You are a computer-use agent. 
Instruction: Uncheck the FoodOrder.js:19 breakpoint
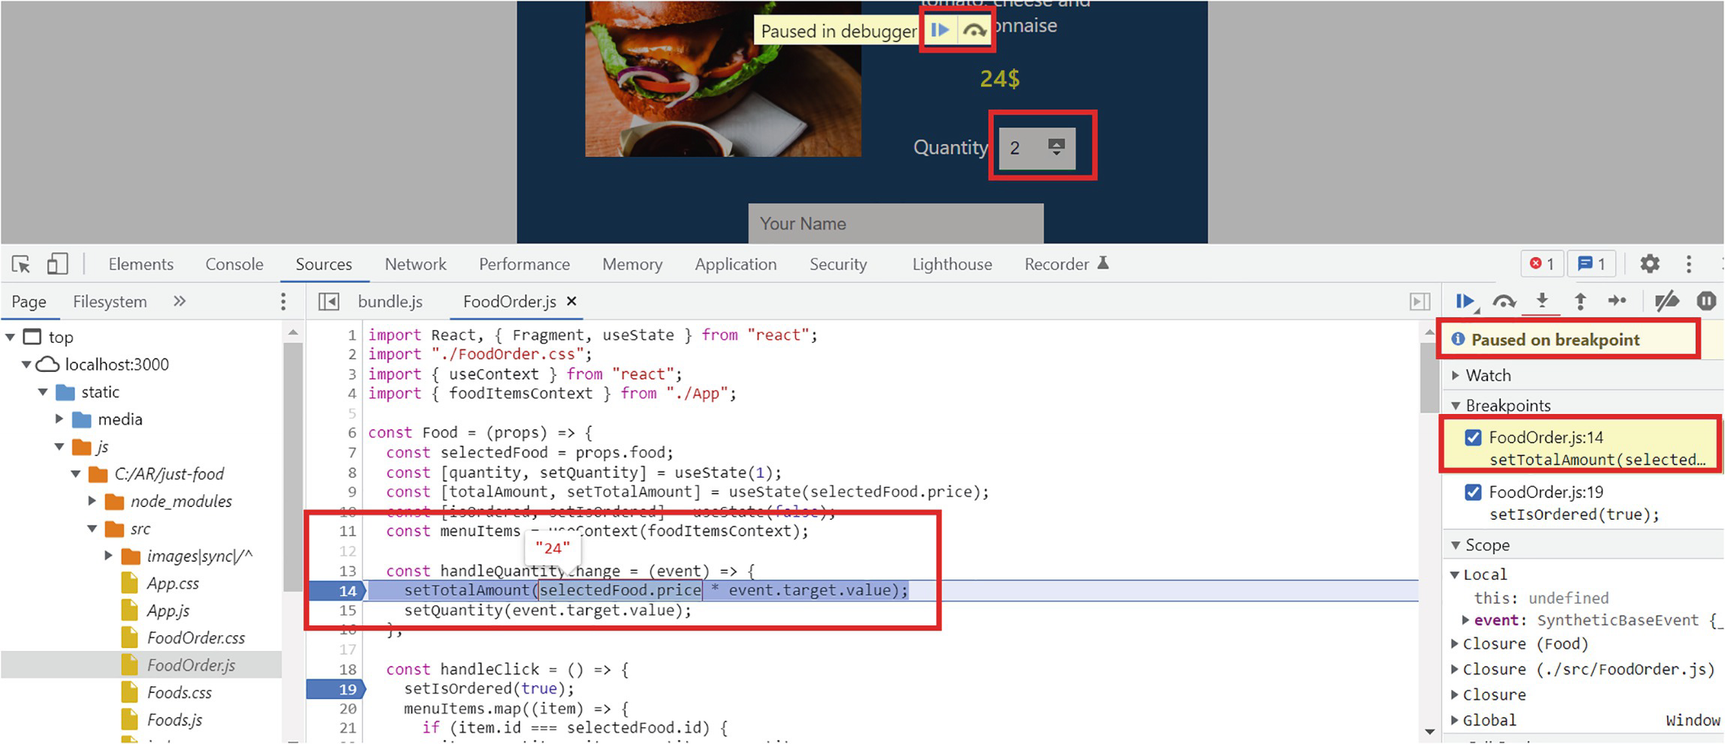click(x=1473, y=492)
